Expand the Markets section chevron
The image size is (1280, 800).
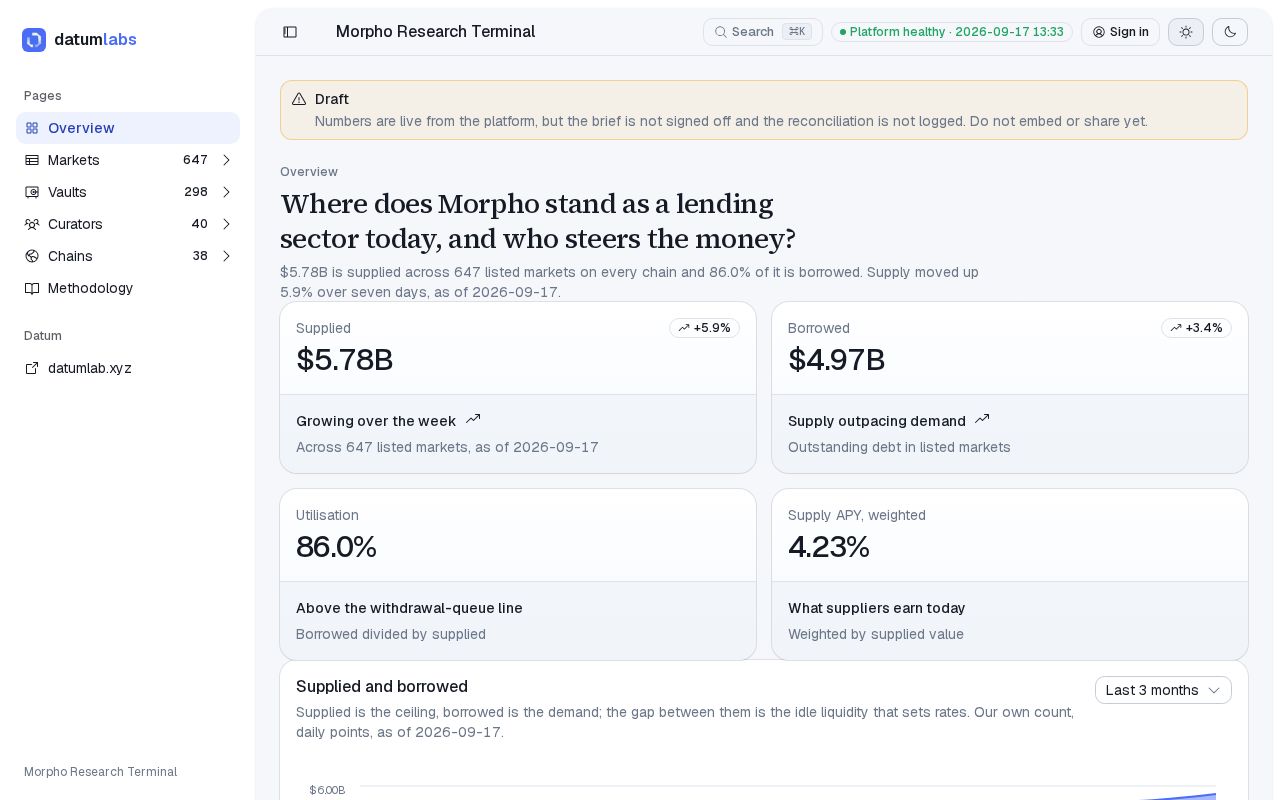[227, 160]
